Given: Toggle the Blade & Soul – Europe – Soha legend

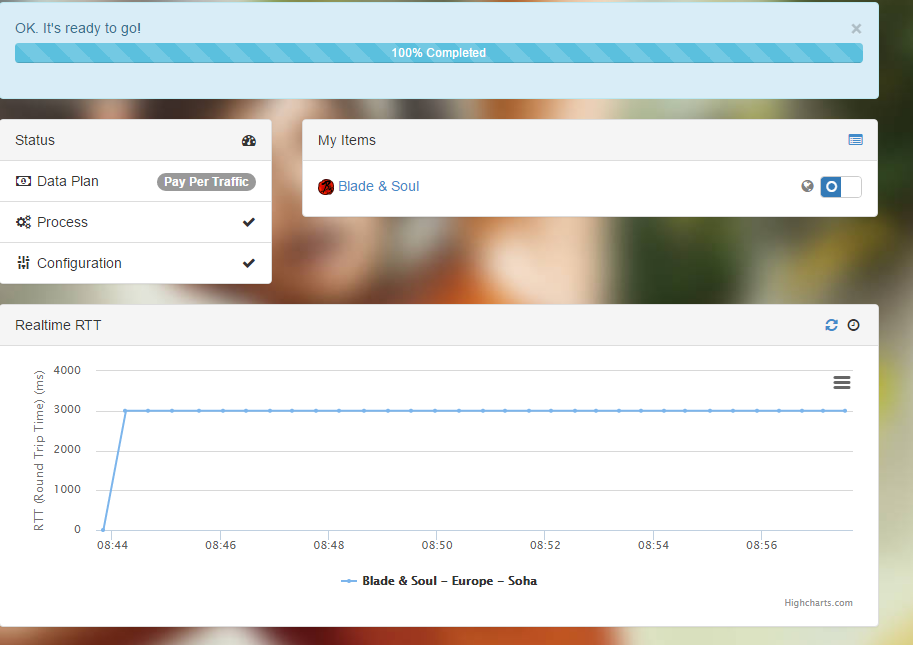Looking at the screenshot, I should pyautogui.click(x=439, y=581).
